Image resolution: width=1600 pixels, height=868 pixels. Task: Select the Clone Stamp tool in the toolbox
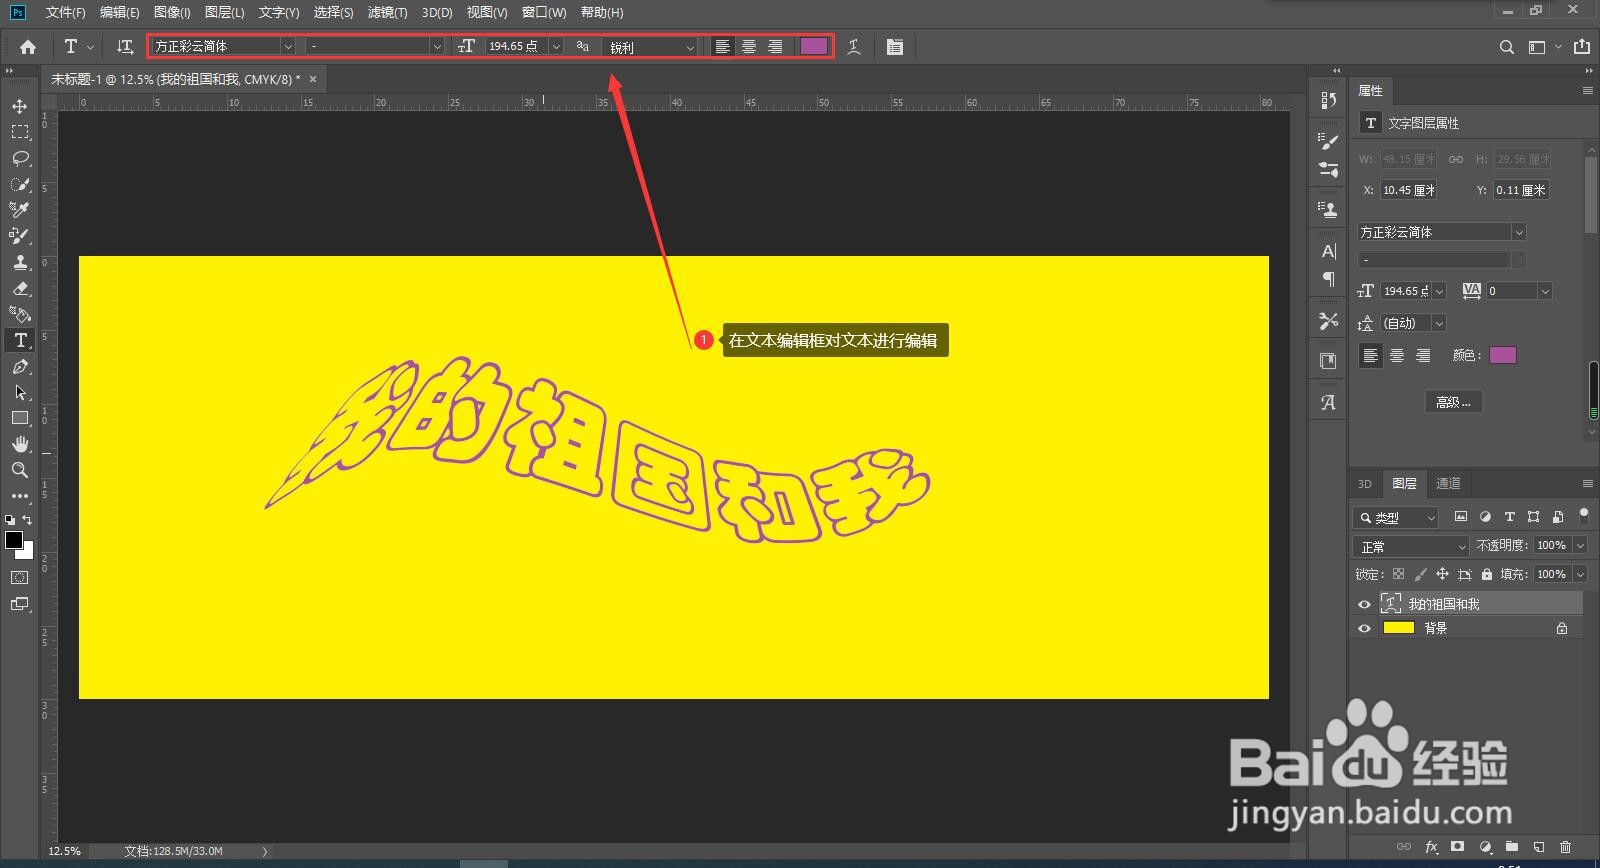20,262
